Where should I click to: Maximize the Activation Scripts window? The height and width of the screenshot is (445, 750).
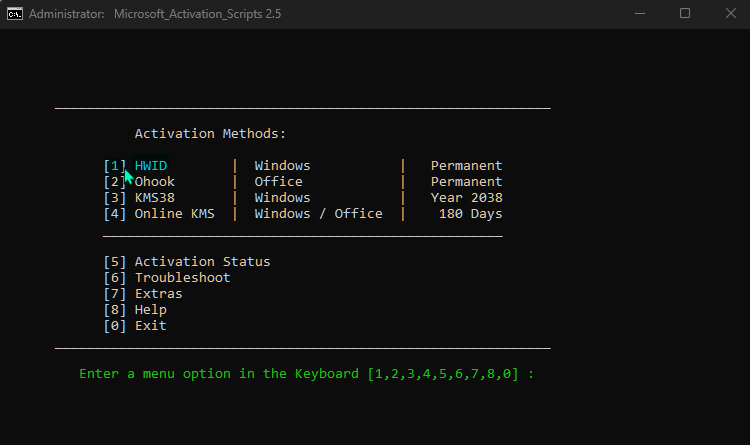pyautogui.click(x=685, y=13)
